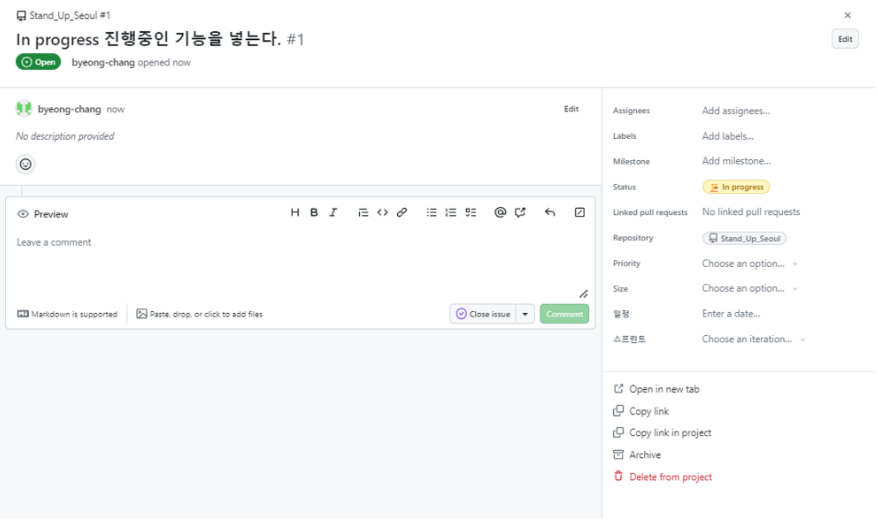Insert code formatting

[x=384, y=213]
